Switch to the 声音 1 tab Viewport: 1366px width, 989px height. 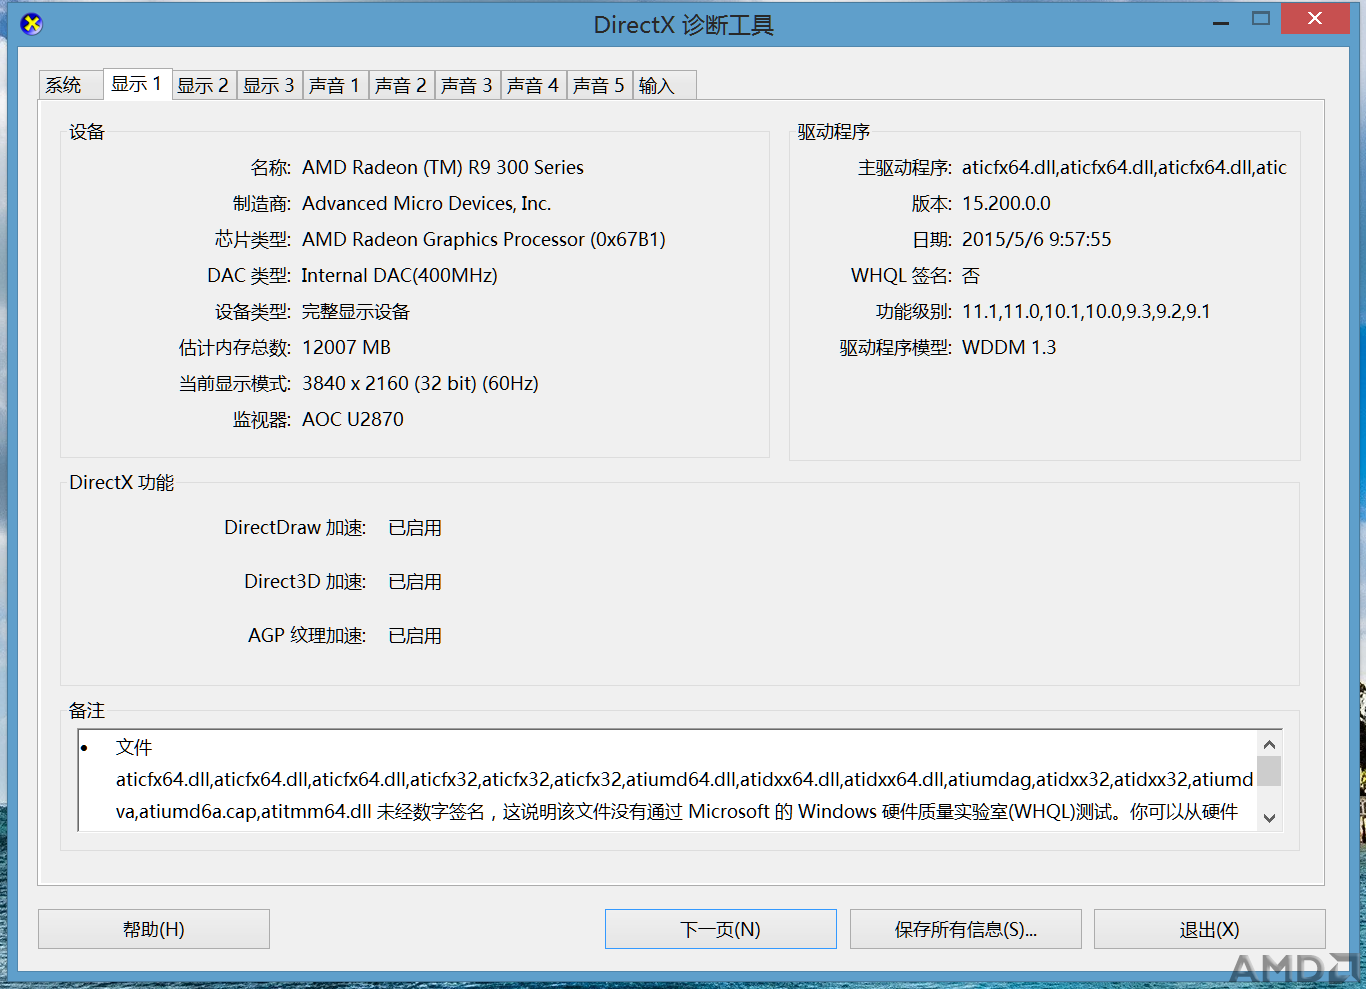335,86
